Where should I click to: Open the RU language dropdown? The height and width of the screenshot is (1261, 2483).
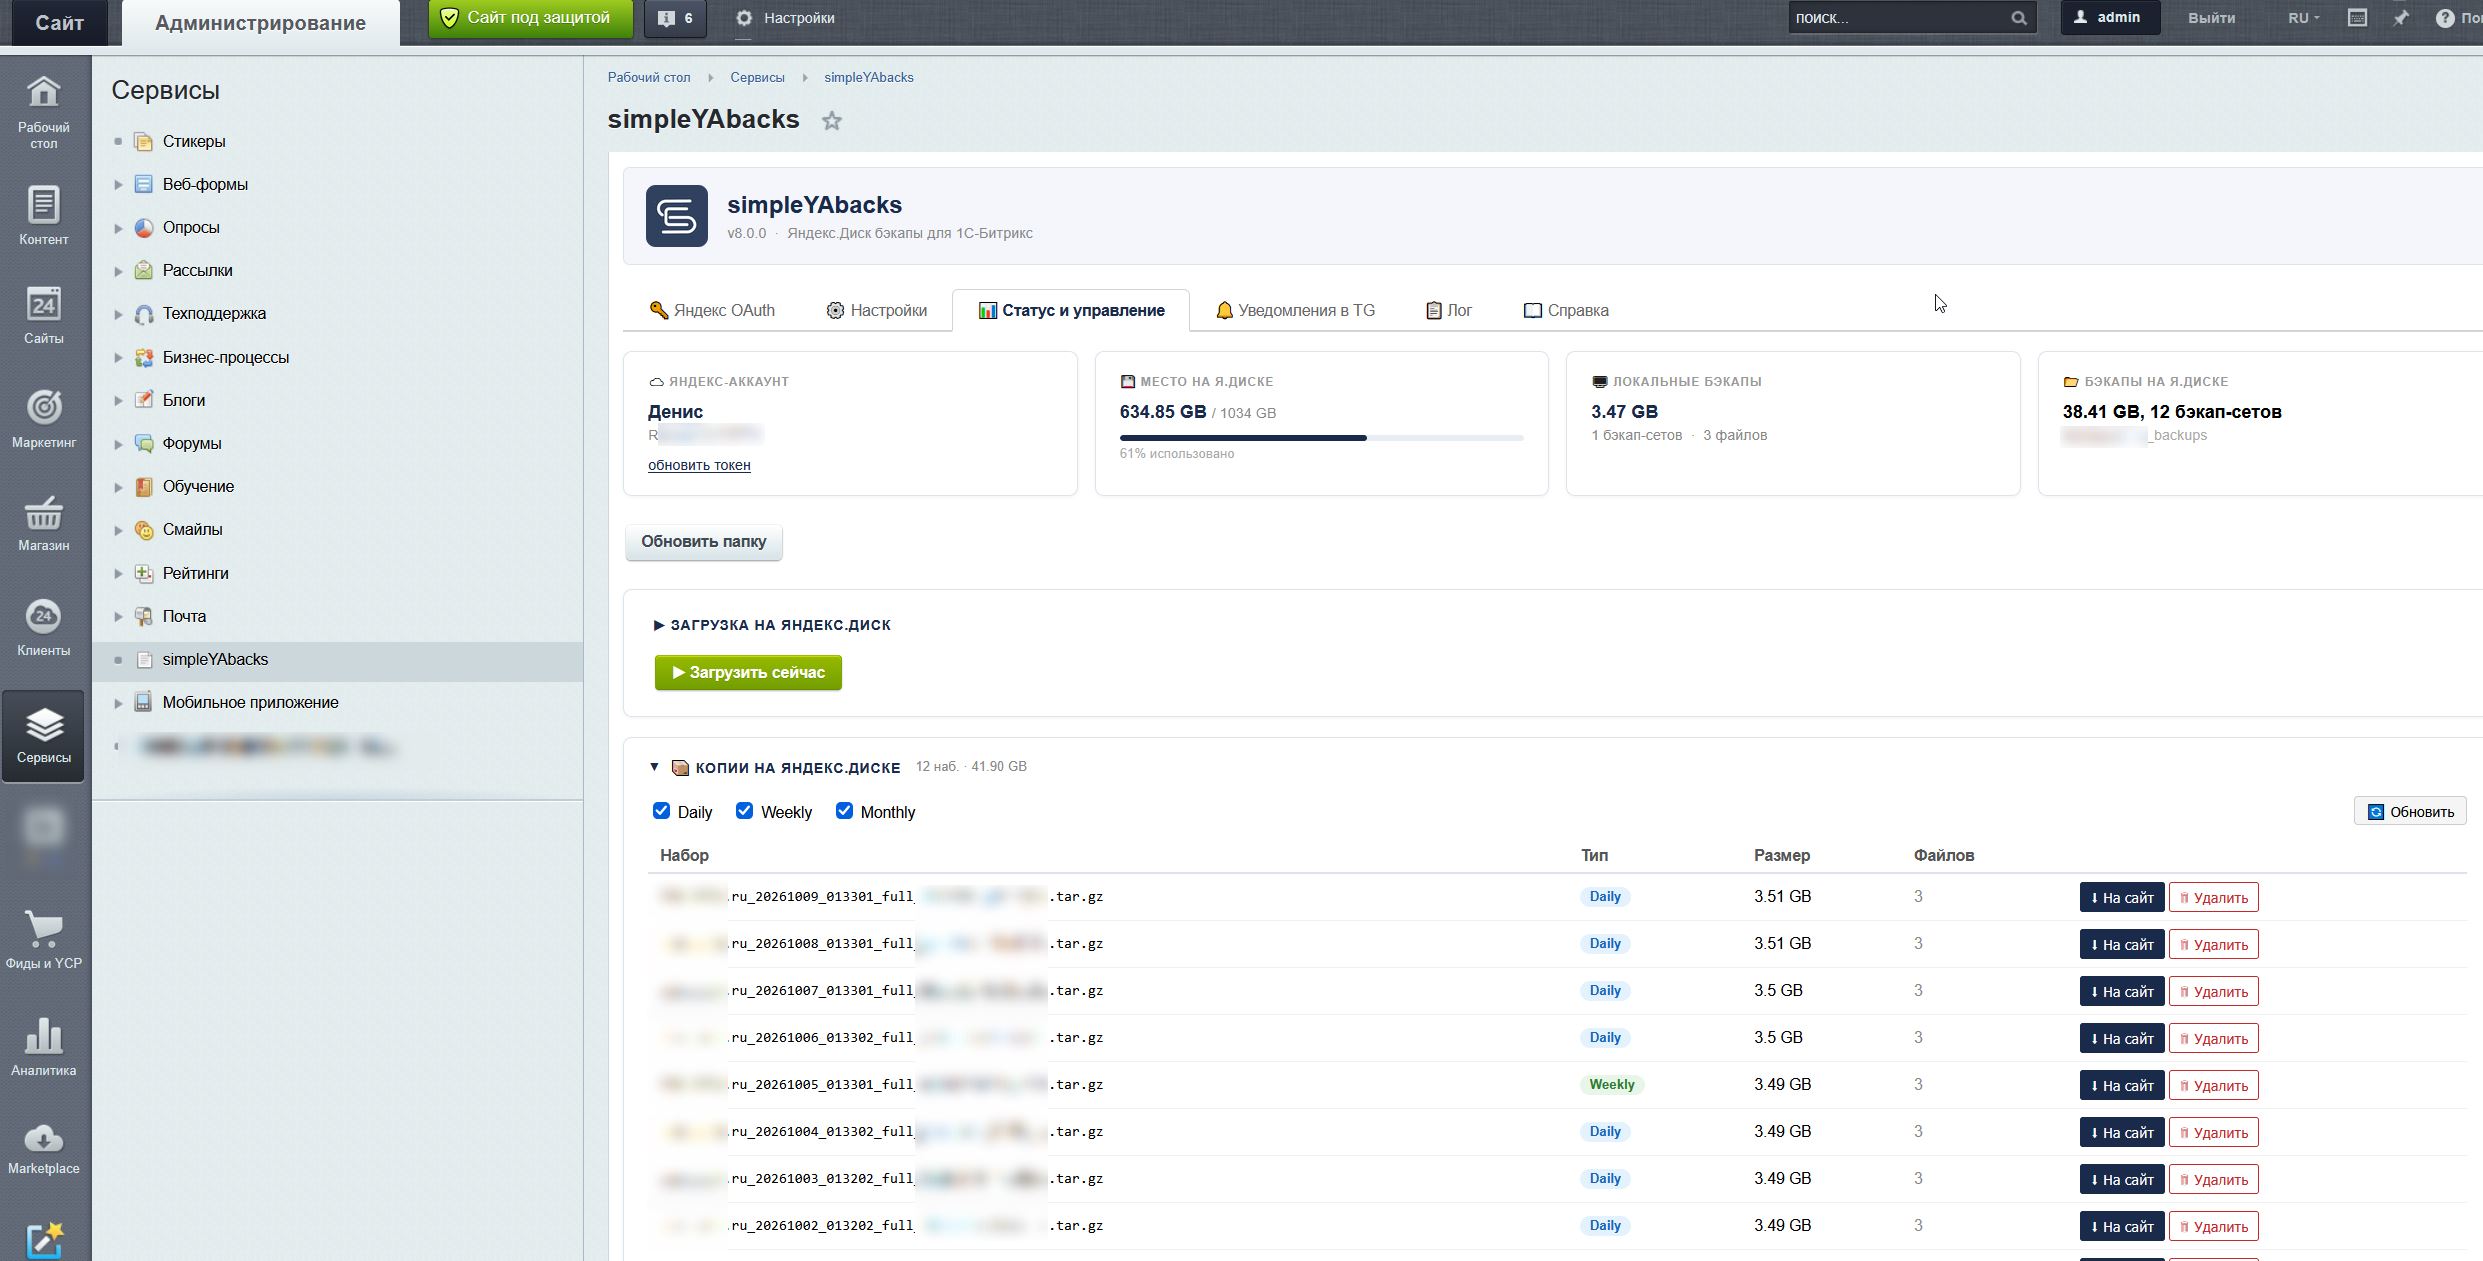point(2303,18)
